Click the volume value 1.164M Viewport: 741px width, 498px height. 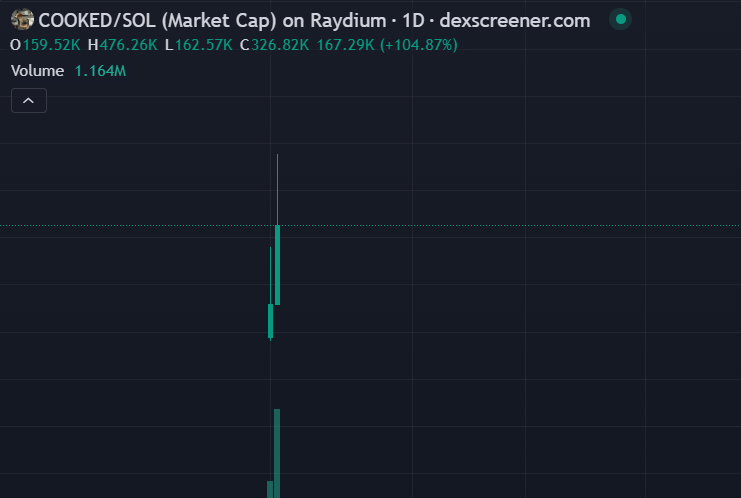click(x=100, y=71)
